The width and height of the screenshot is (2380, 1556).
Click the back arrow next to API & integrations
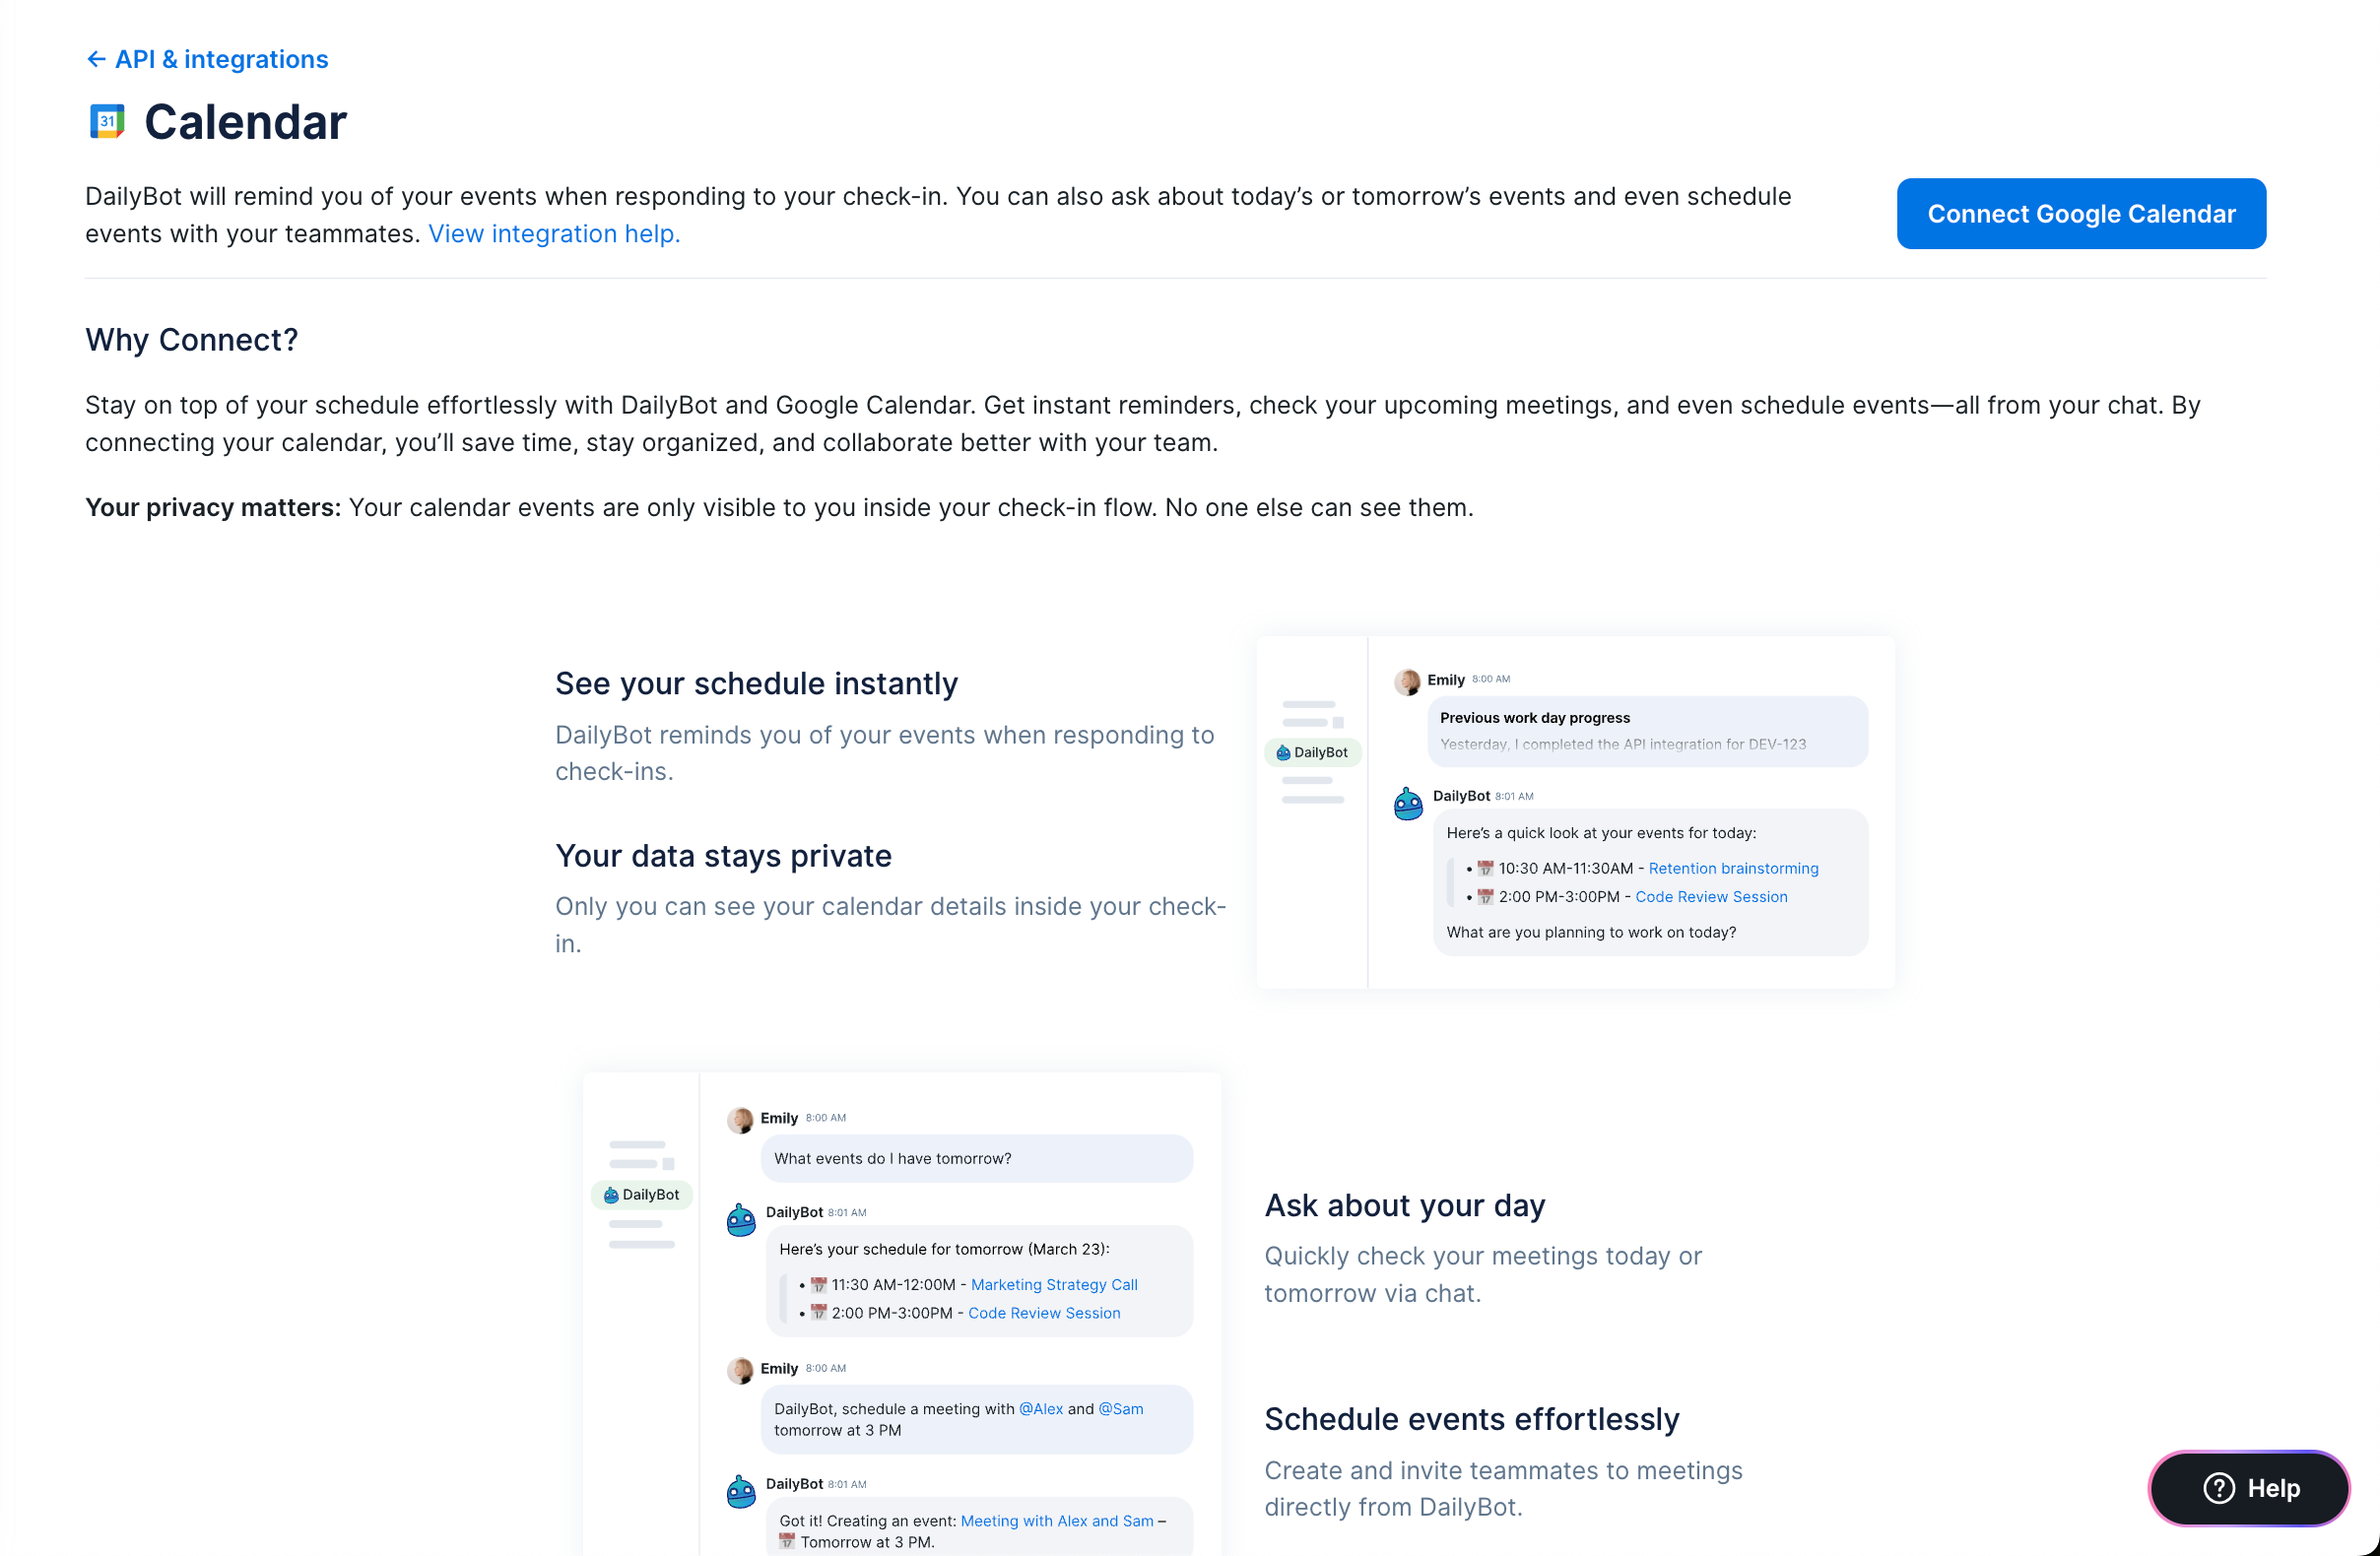pyautogui.click(x=96, y=60)
